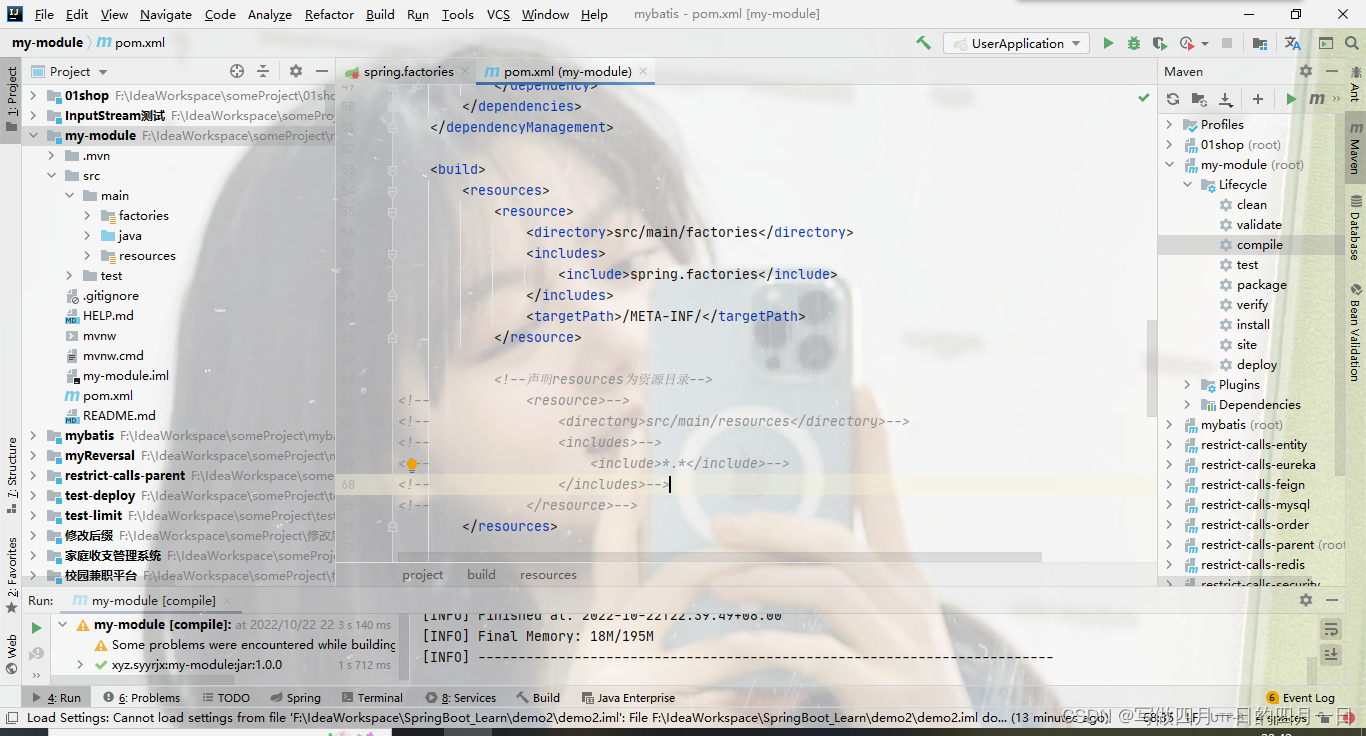Open Project panel settings gear
This screenshot has width=1366, height=736.
tap(296, 71)
